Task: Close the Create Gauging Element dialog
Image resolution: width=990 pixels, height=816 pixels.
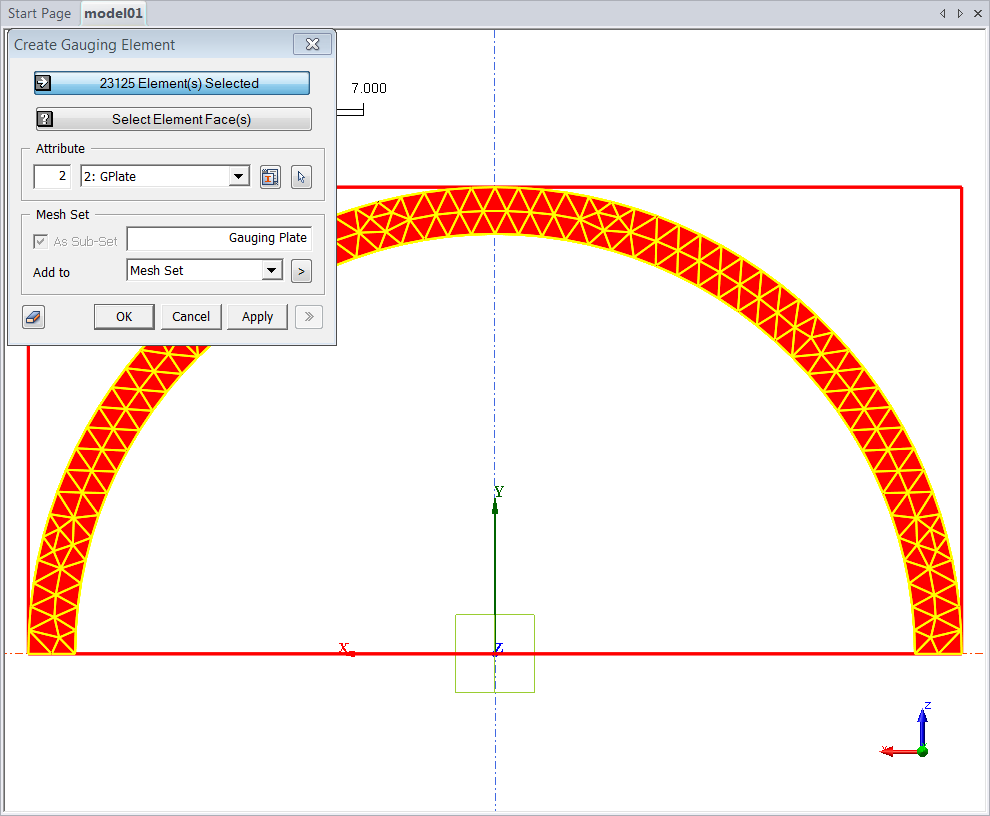Action: (312, 45)
